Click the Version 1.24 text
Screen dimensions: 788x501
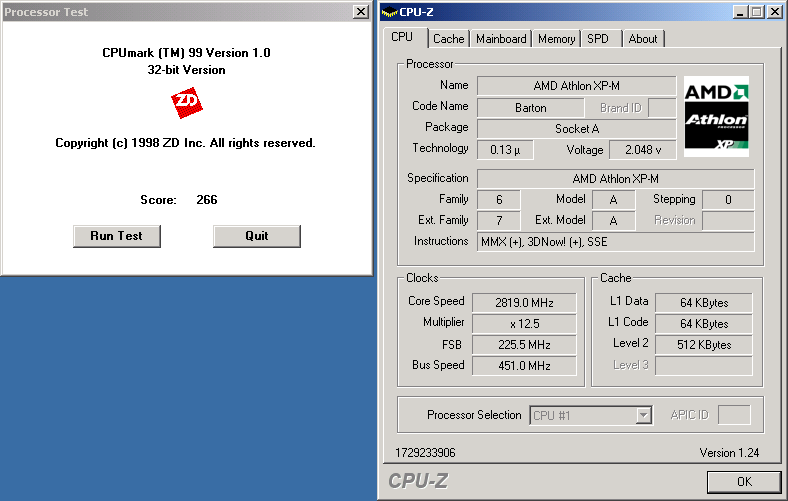pyautogui.click(x=729, y=453)
